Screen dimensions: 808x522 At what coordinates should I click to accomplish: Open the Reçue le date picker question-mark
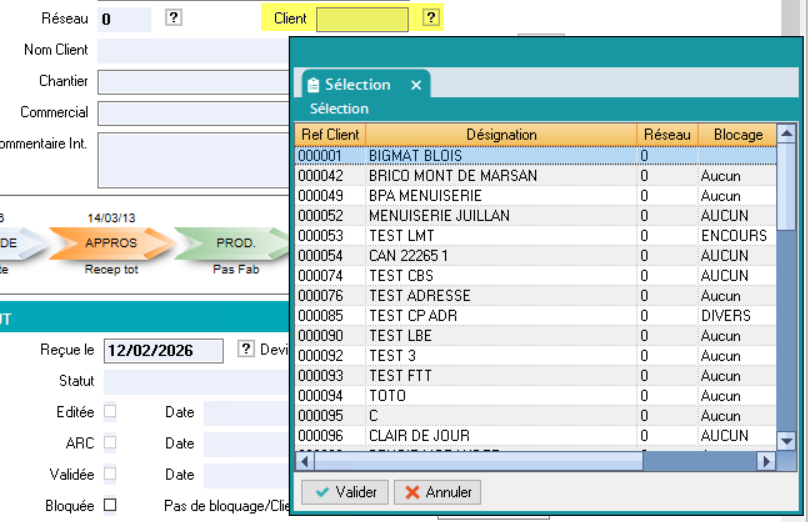[x=246, y=349]
